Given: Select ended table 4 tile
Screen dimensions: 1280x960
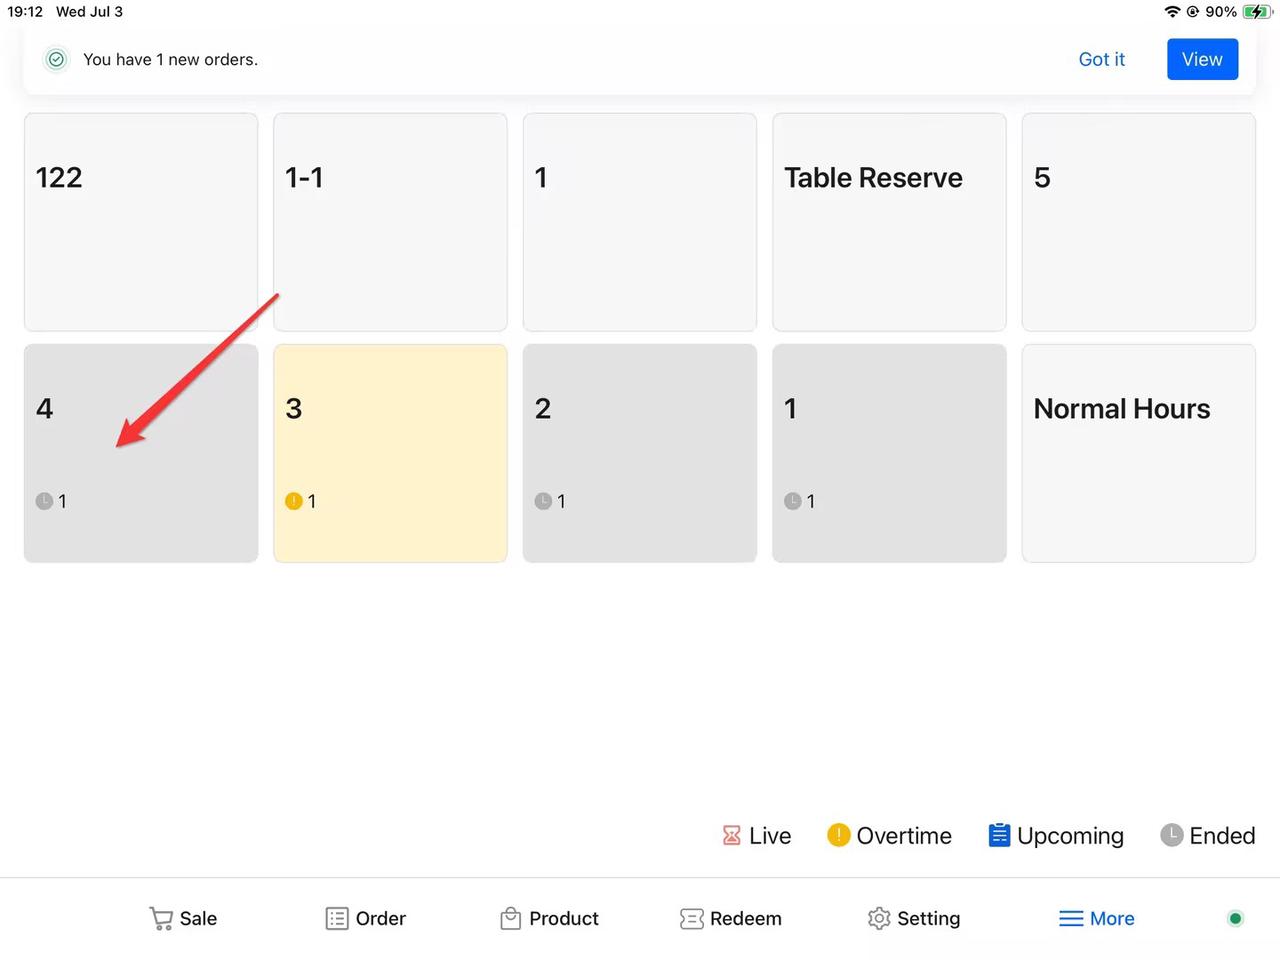Looking at the screenshot, I should coord(141,453).
